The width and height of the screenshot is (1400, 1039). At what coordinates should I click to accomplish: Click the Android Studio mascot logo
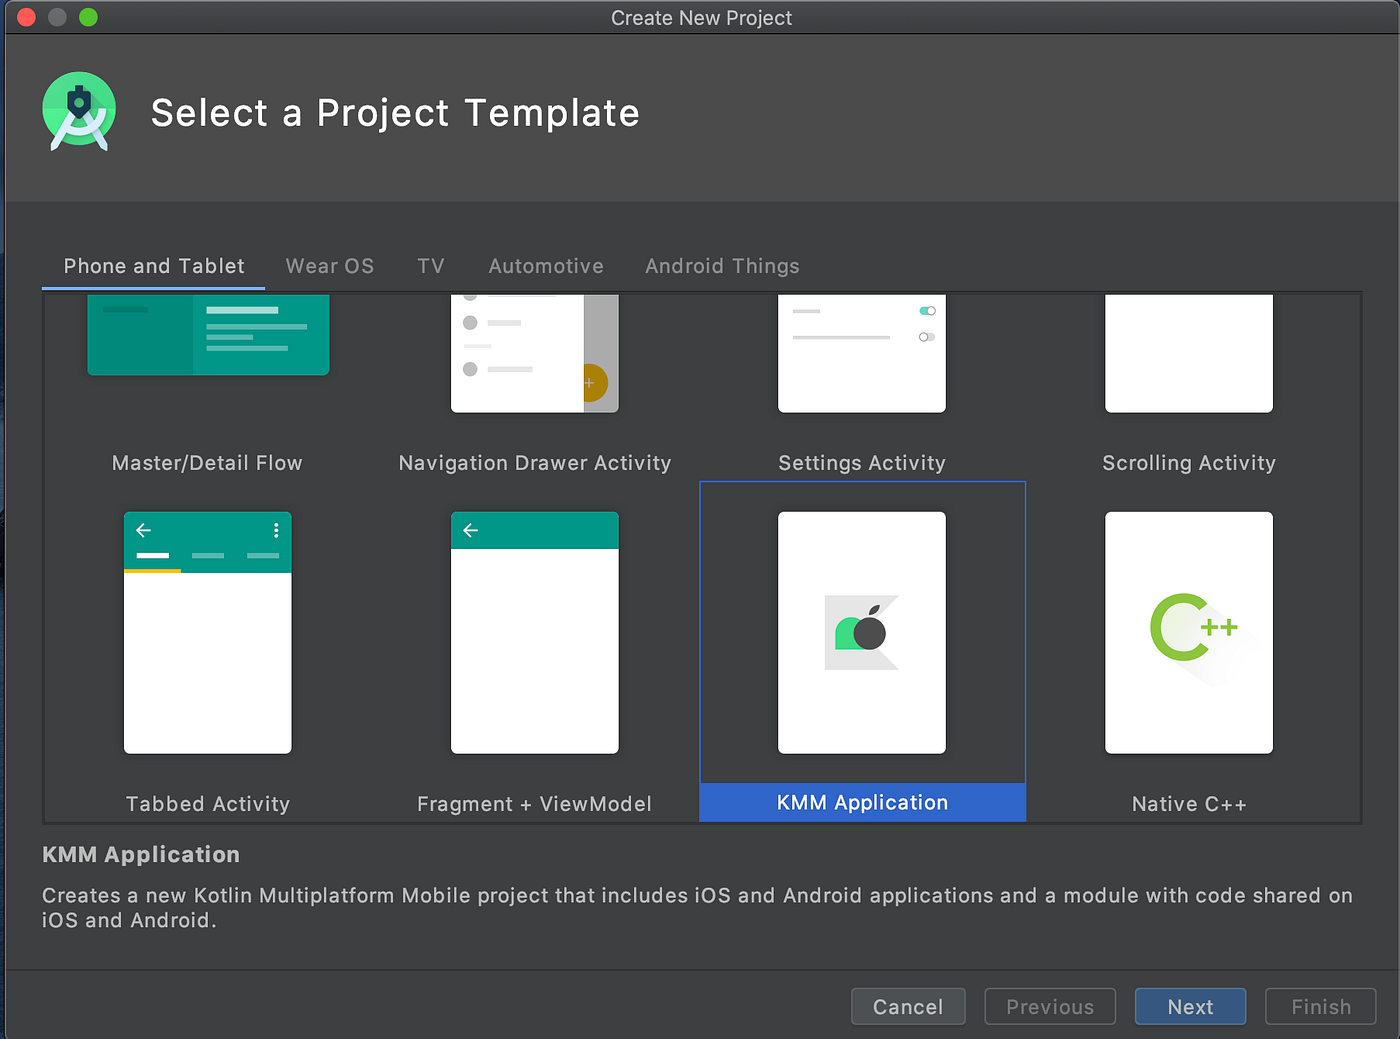[78, 111]
